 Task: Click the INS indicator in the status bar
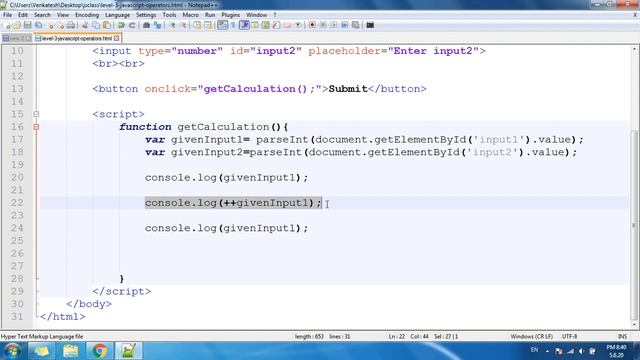pos(622,337)
